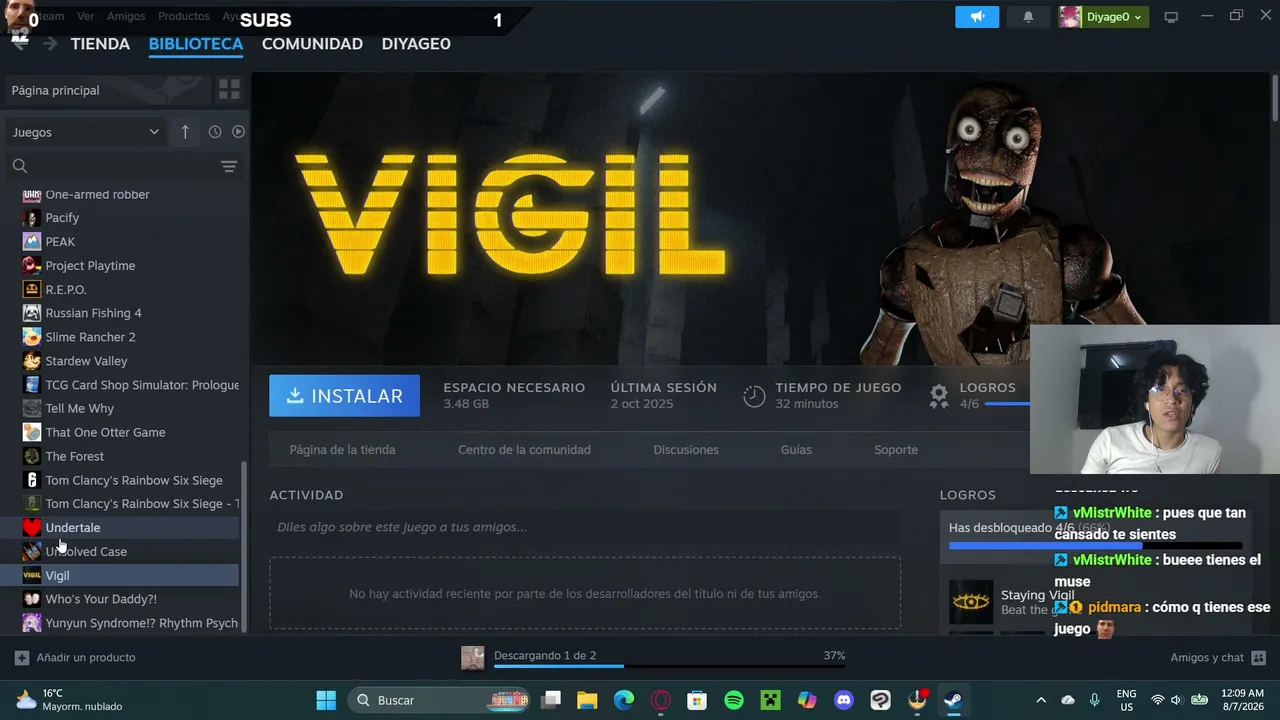This screenshot has width=1280, height=720.
Task: Switch to Big Picture mode monitor icon
Action: [x=1171, y=17]
